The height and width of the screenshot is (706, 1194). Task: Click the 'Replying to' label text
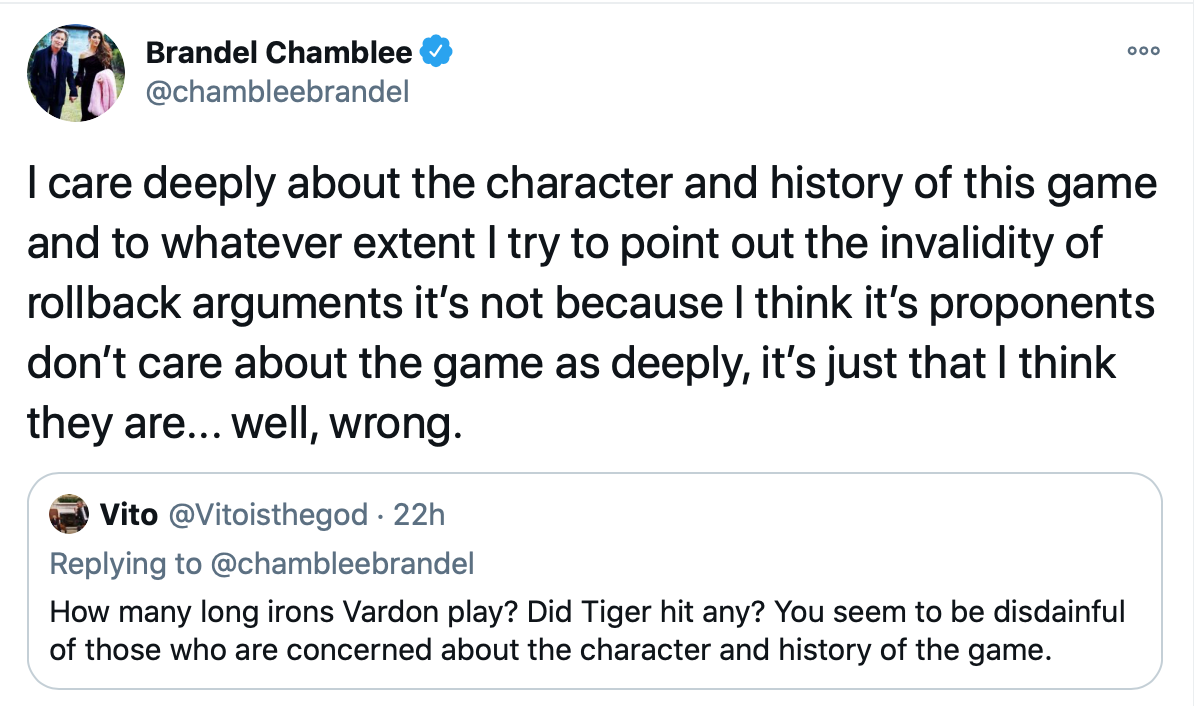point(126,564)
